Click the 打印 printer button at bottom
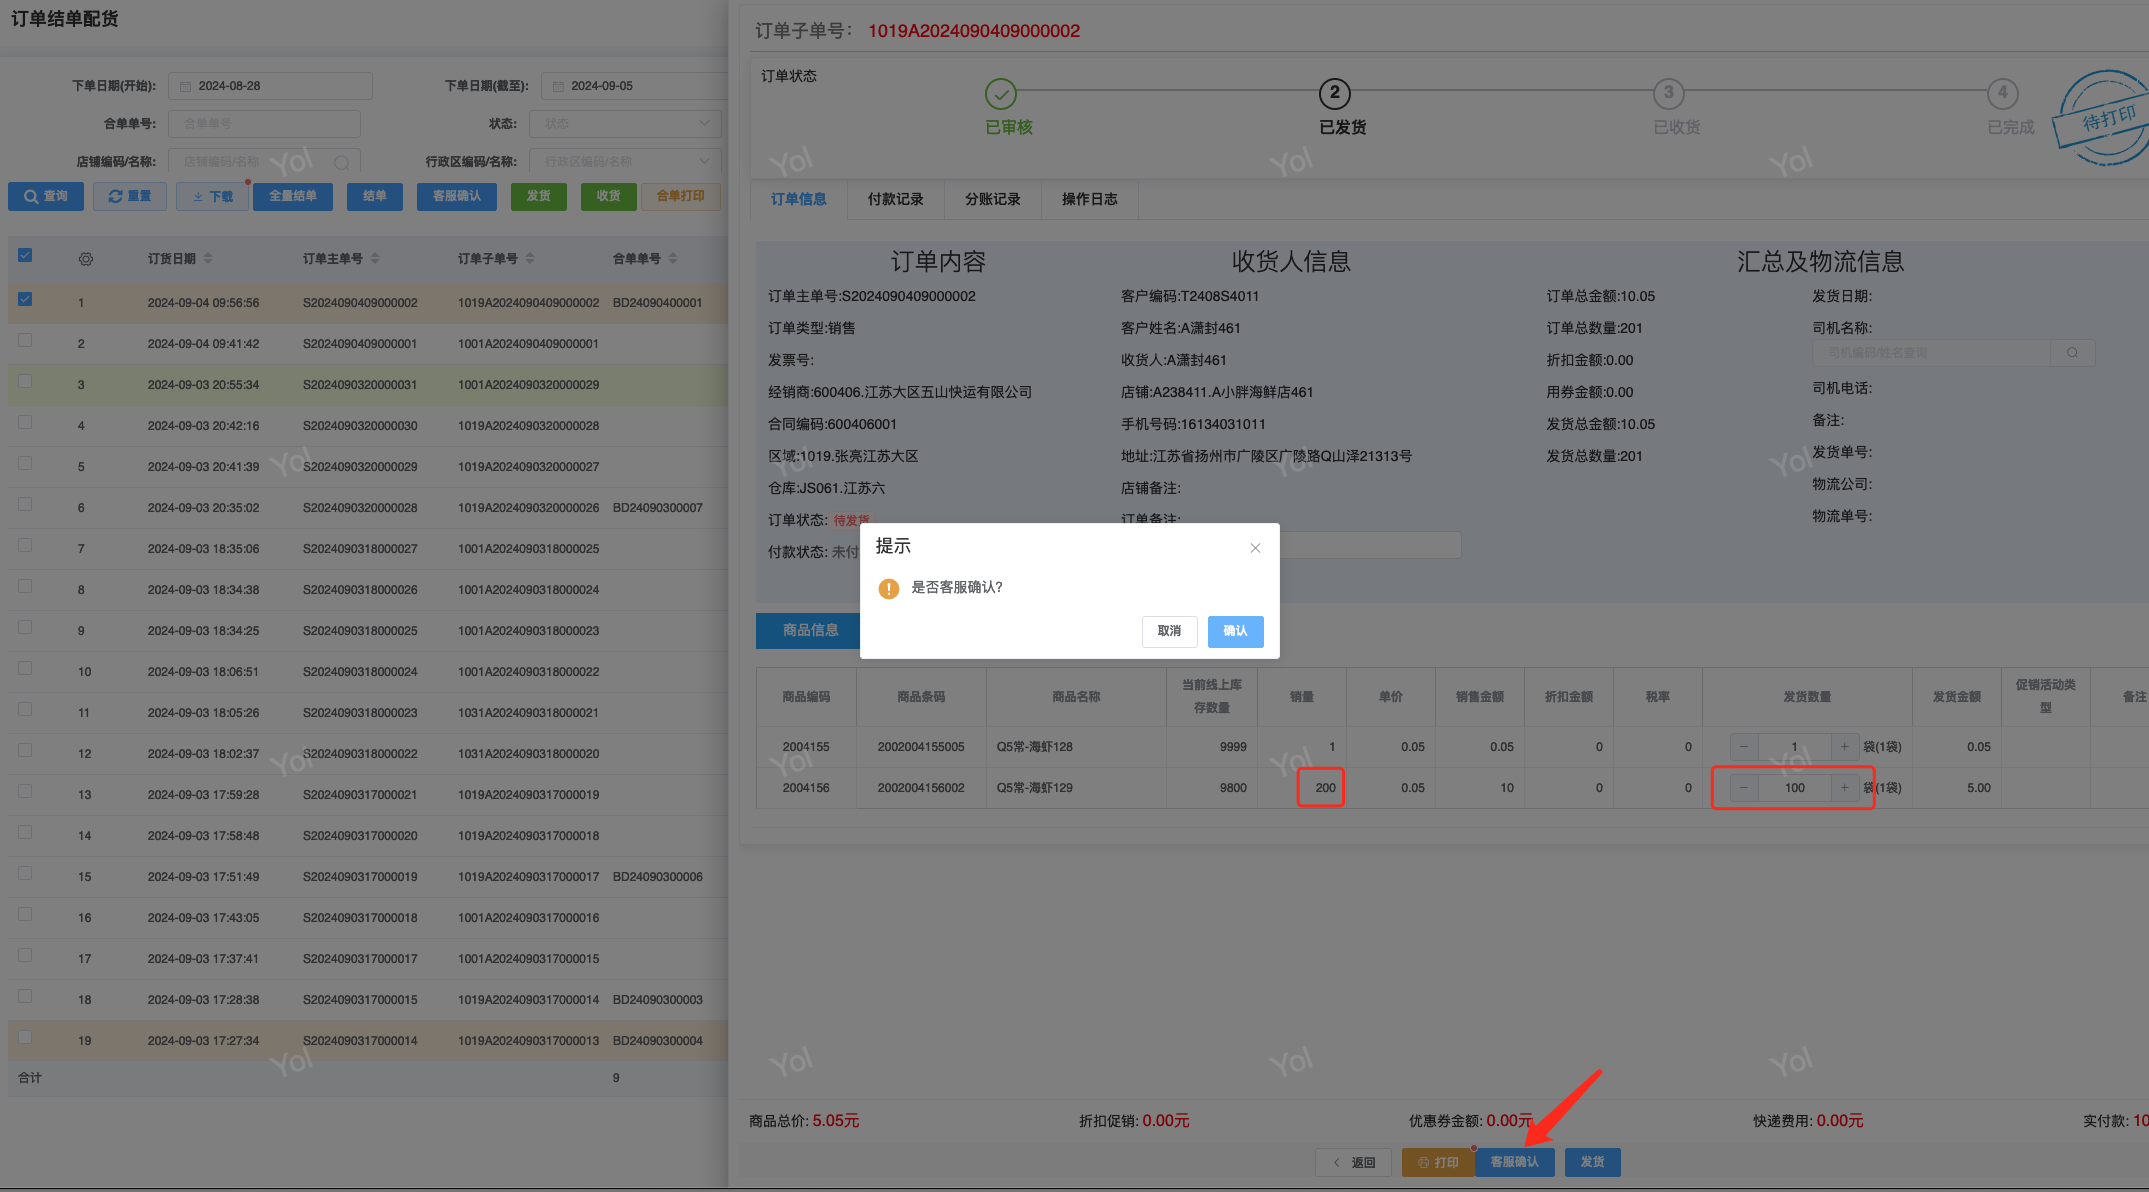Screen dimensions: 2149x1192 pos(1438,1162)
